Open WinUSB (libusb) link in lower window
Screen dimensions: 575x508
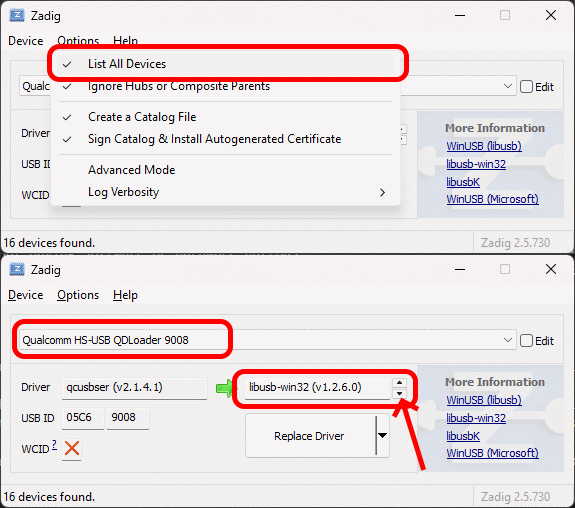click(484, 400)
